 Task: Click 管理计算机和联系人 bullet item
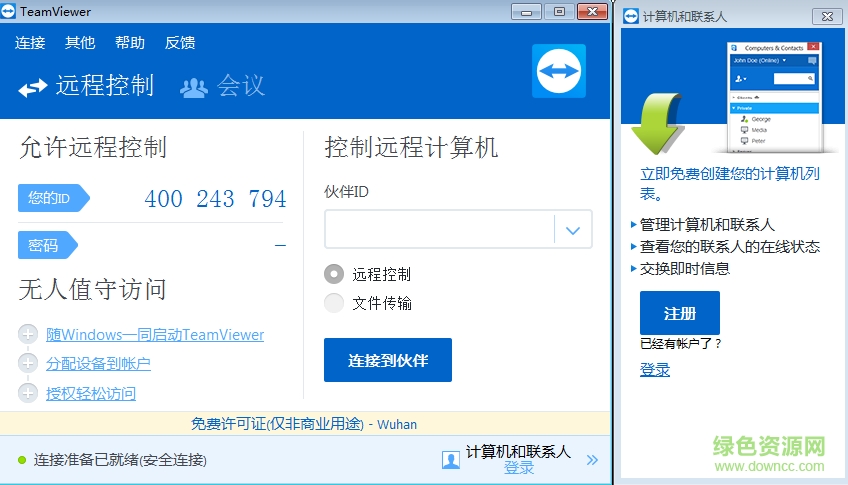click(x=707, y=224)
